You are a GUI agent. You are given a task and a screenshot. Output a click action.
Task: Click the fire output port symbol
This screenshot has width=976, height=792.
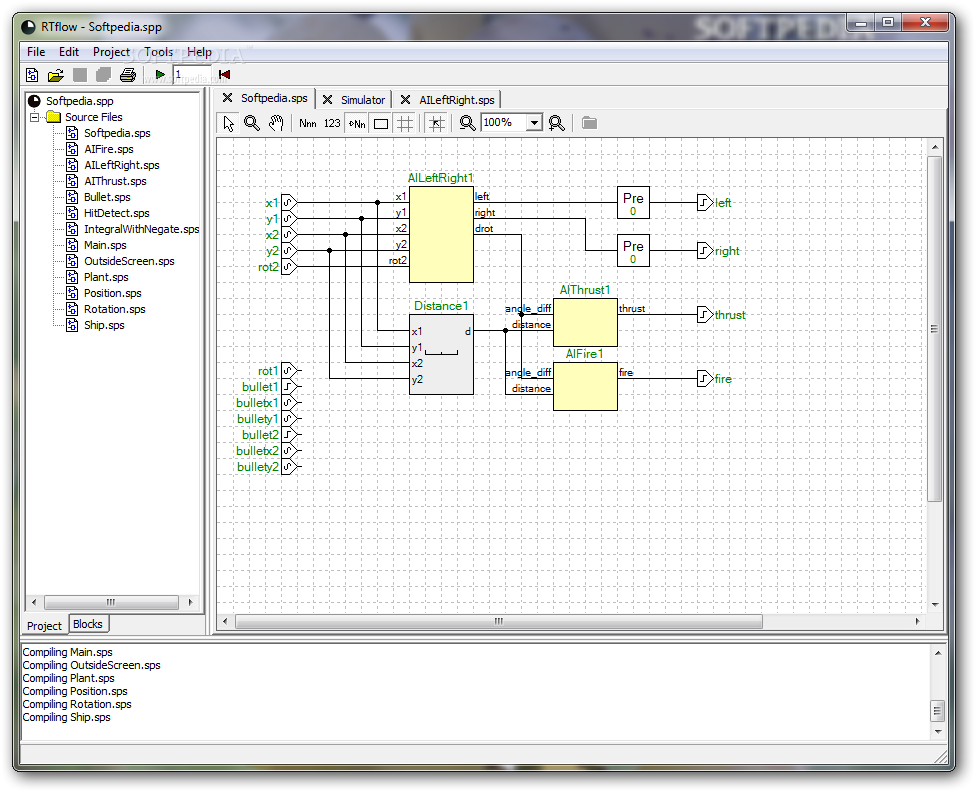(705, 379)
